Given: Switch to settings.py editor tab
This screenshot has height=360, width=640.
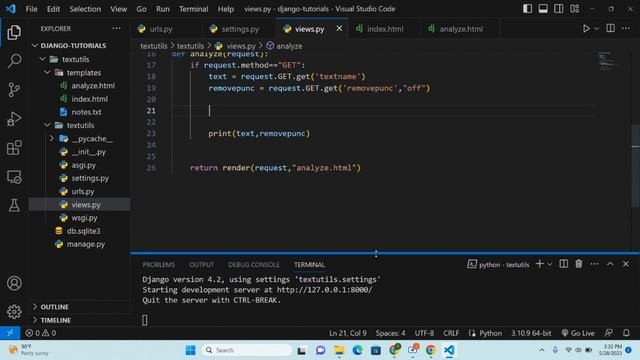Looking at the screenshot, I should [239, 29].
